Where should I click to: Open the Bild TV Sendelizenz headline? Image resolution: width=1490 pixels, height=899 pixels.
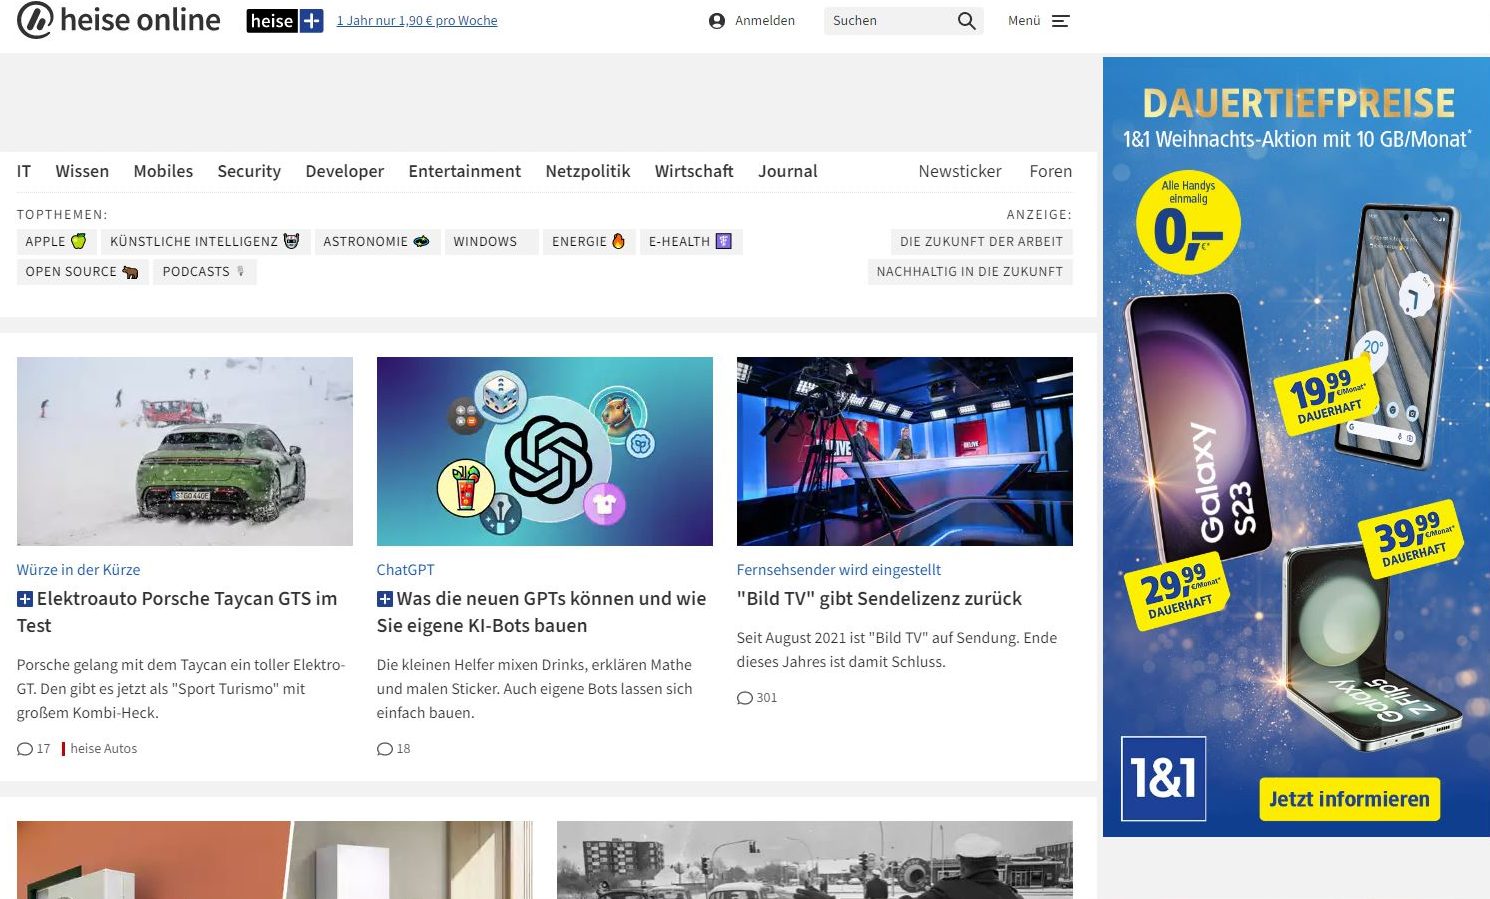879,598
